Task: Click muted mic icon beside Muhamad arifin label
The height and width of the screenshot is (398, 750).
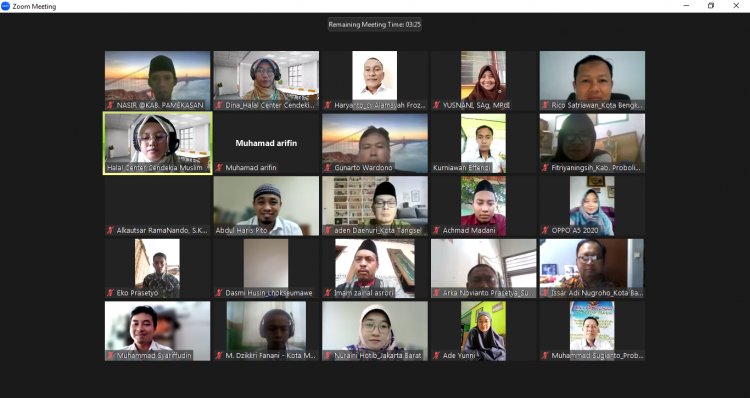Action: 219,168
